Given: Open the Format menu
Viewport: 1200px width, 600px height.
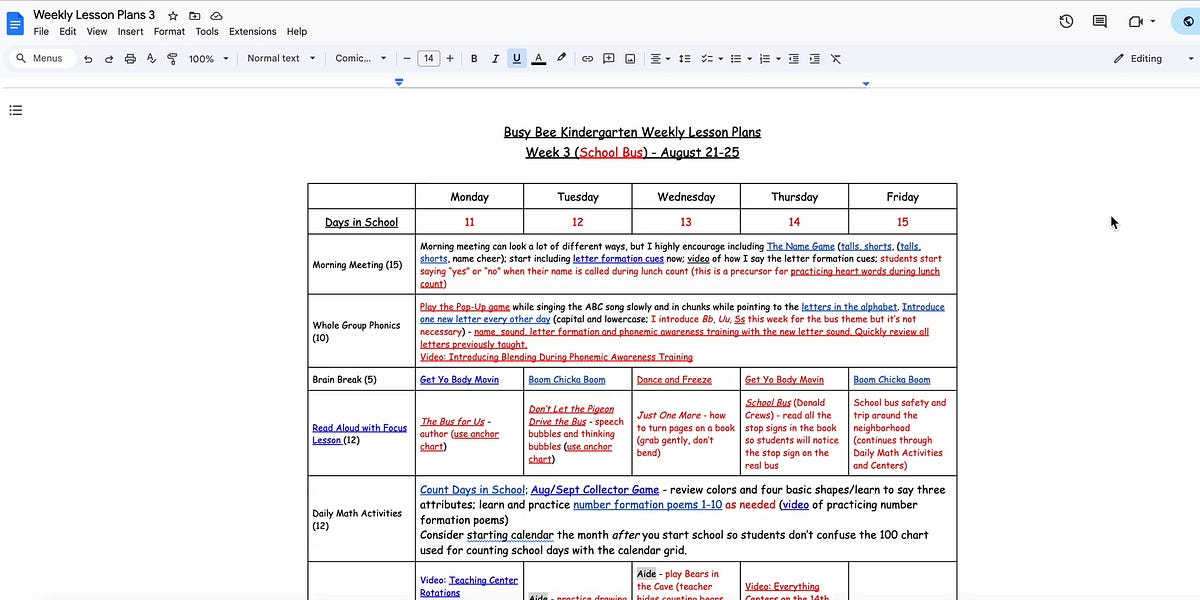Looking at the screenshot, I should point(169,31).
